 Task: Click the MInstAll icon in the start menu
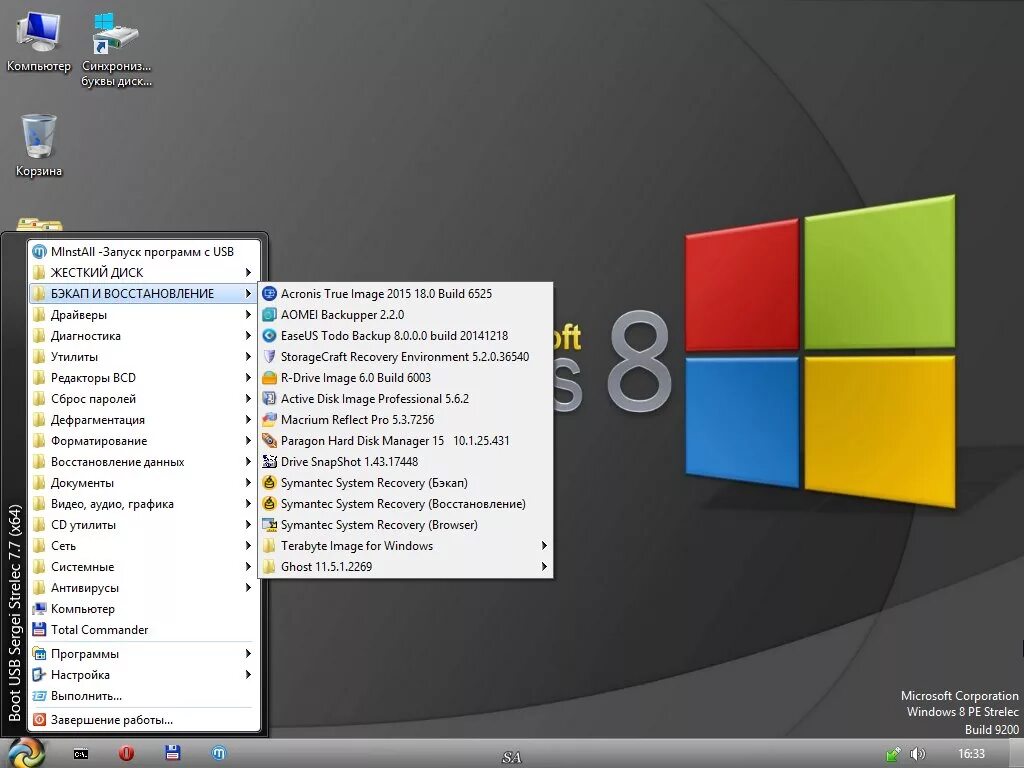pyautogui.click(x=39, y=251)
